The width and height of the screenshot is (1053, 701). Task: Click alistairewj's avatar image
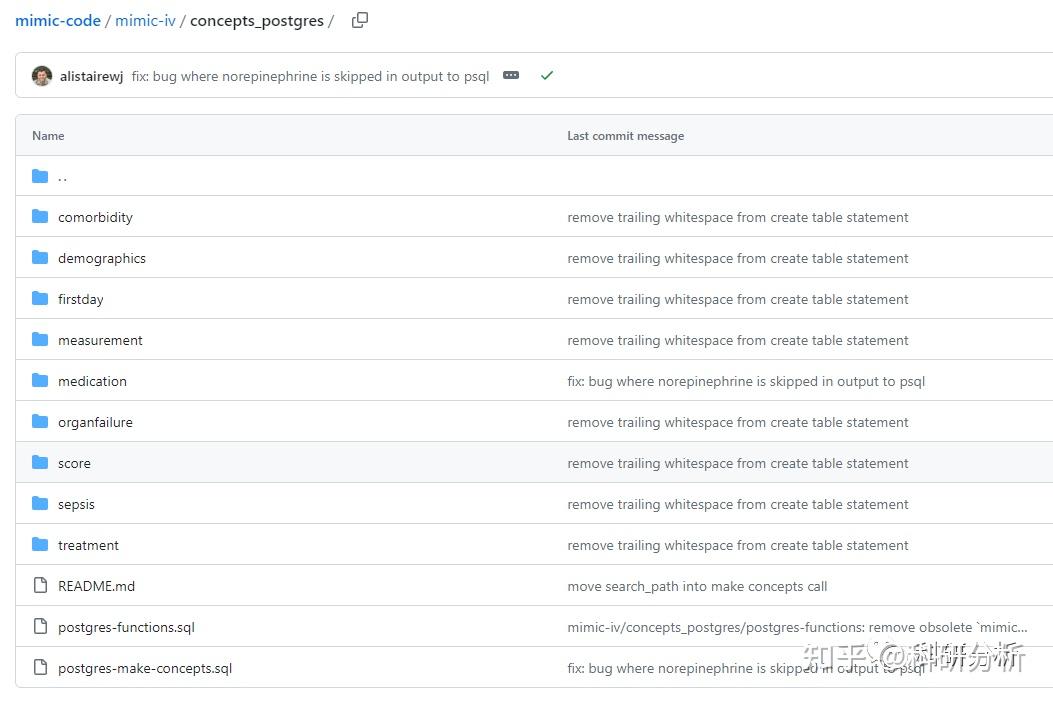coord(42,76)
